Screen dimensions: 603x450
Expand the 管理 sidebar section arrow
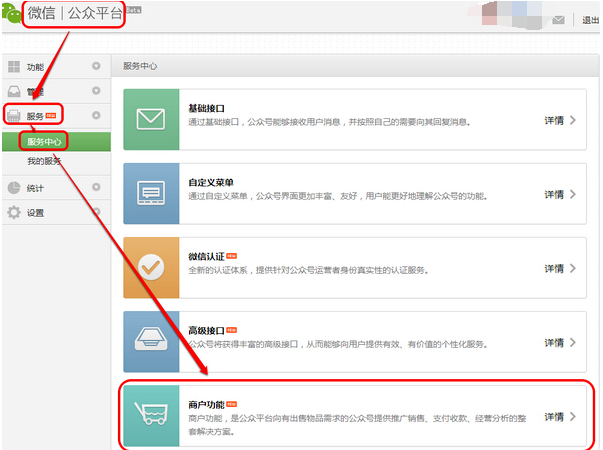coord(97,92)
